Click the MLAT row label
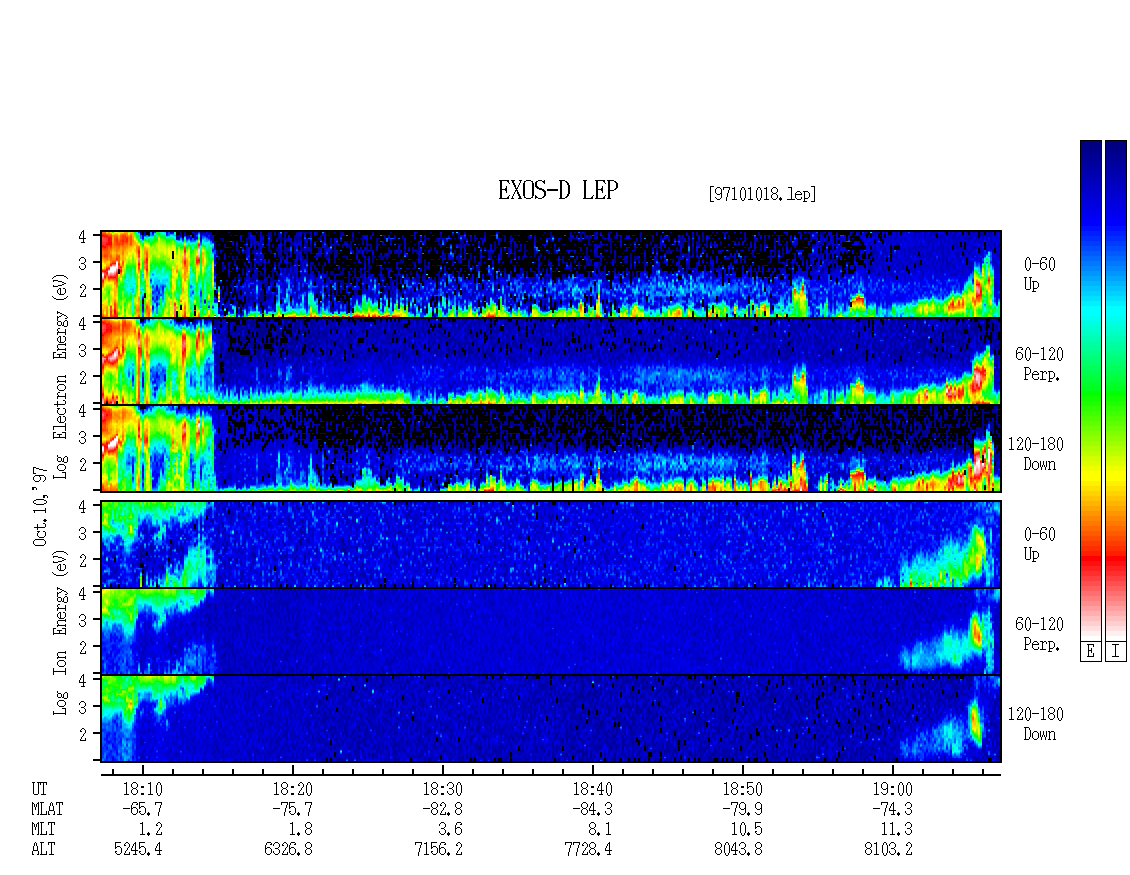Screen dimensions: 1130x875 (x=47, y=809)
